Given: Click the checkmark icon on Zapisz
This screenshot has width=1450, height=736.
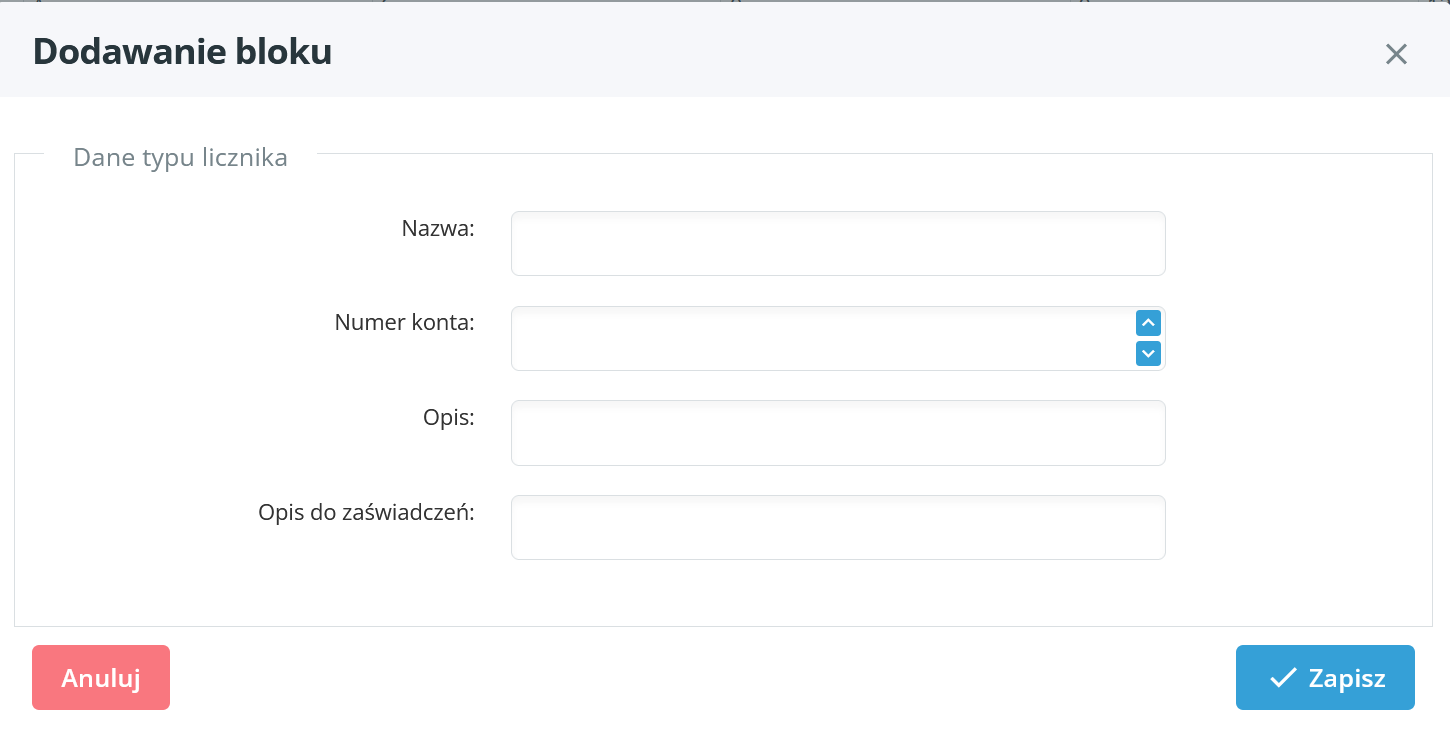Looking at the screenshot, I should pos(1282,678).
